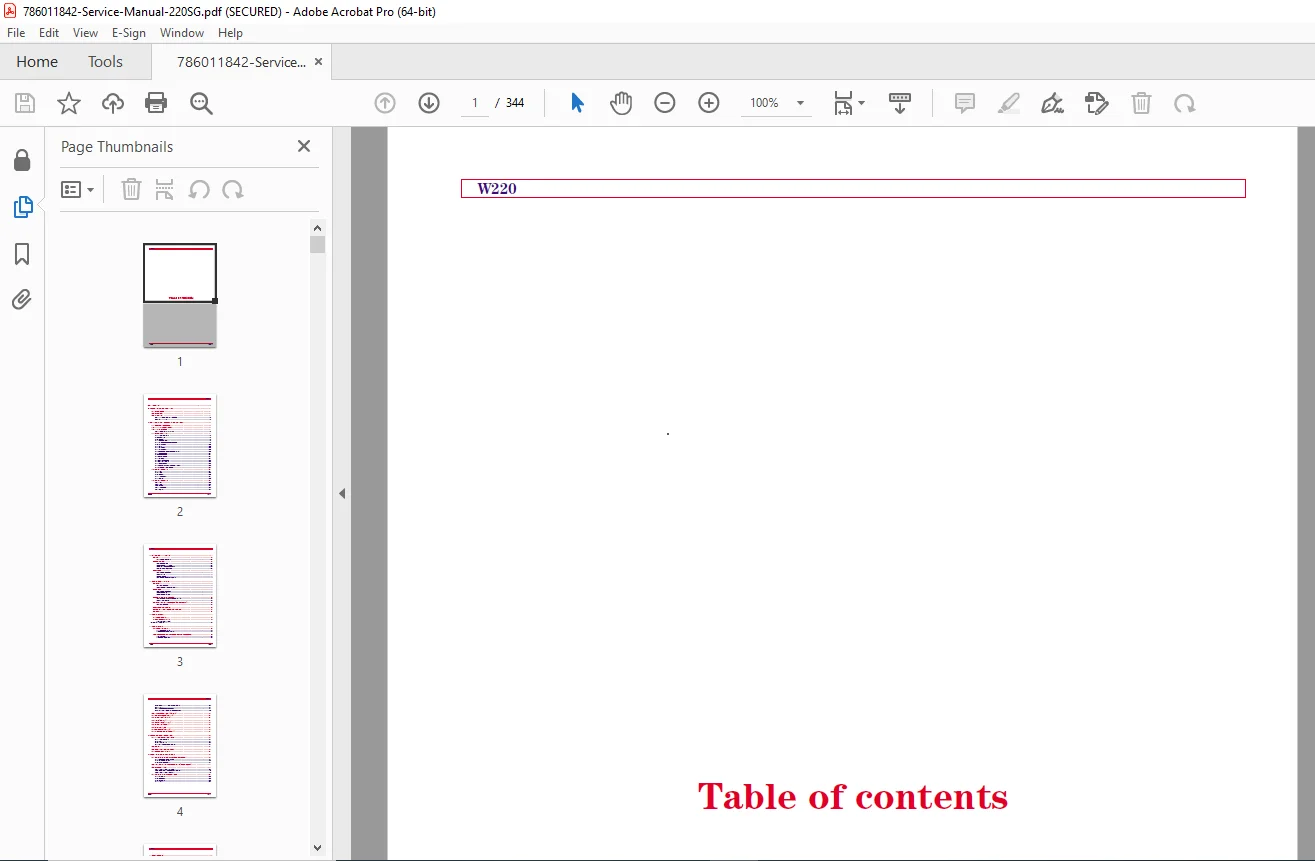Open the Window menu

point(182,33)
